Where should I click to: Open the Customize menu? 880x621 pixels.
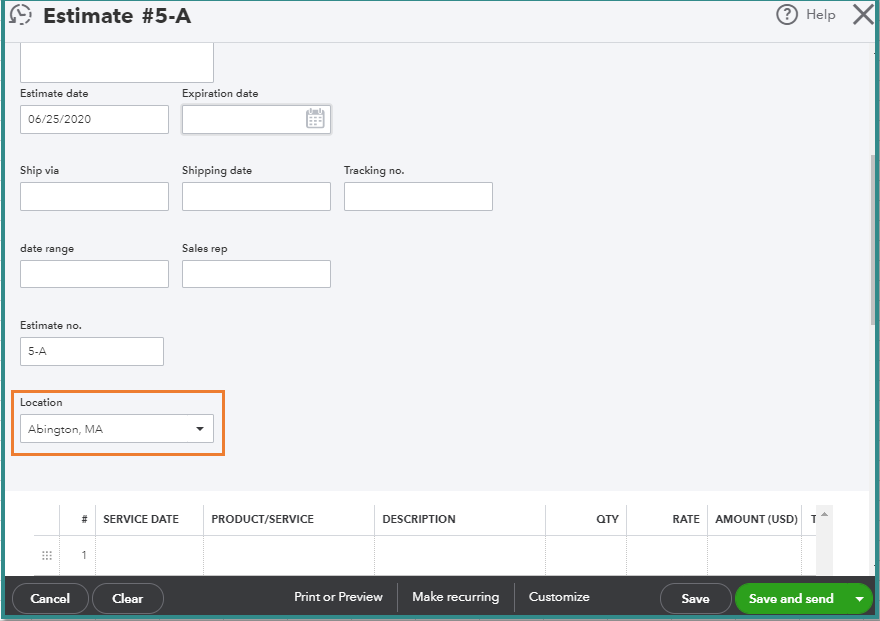pos(558,597)
